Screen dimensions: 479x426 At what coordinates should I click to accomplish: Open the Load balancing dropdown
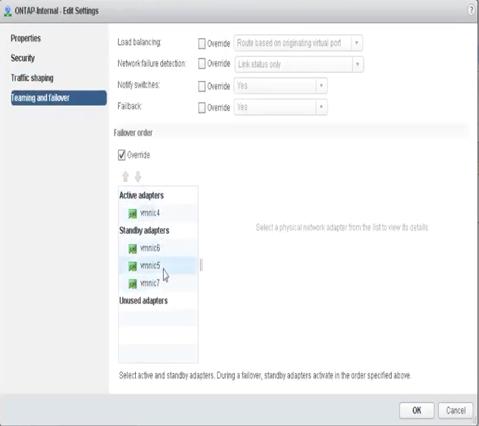298,43
